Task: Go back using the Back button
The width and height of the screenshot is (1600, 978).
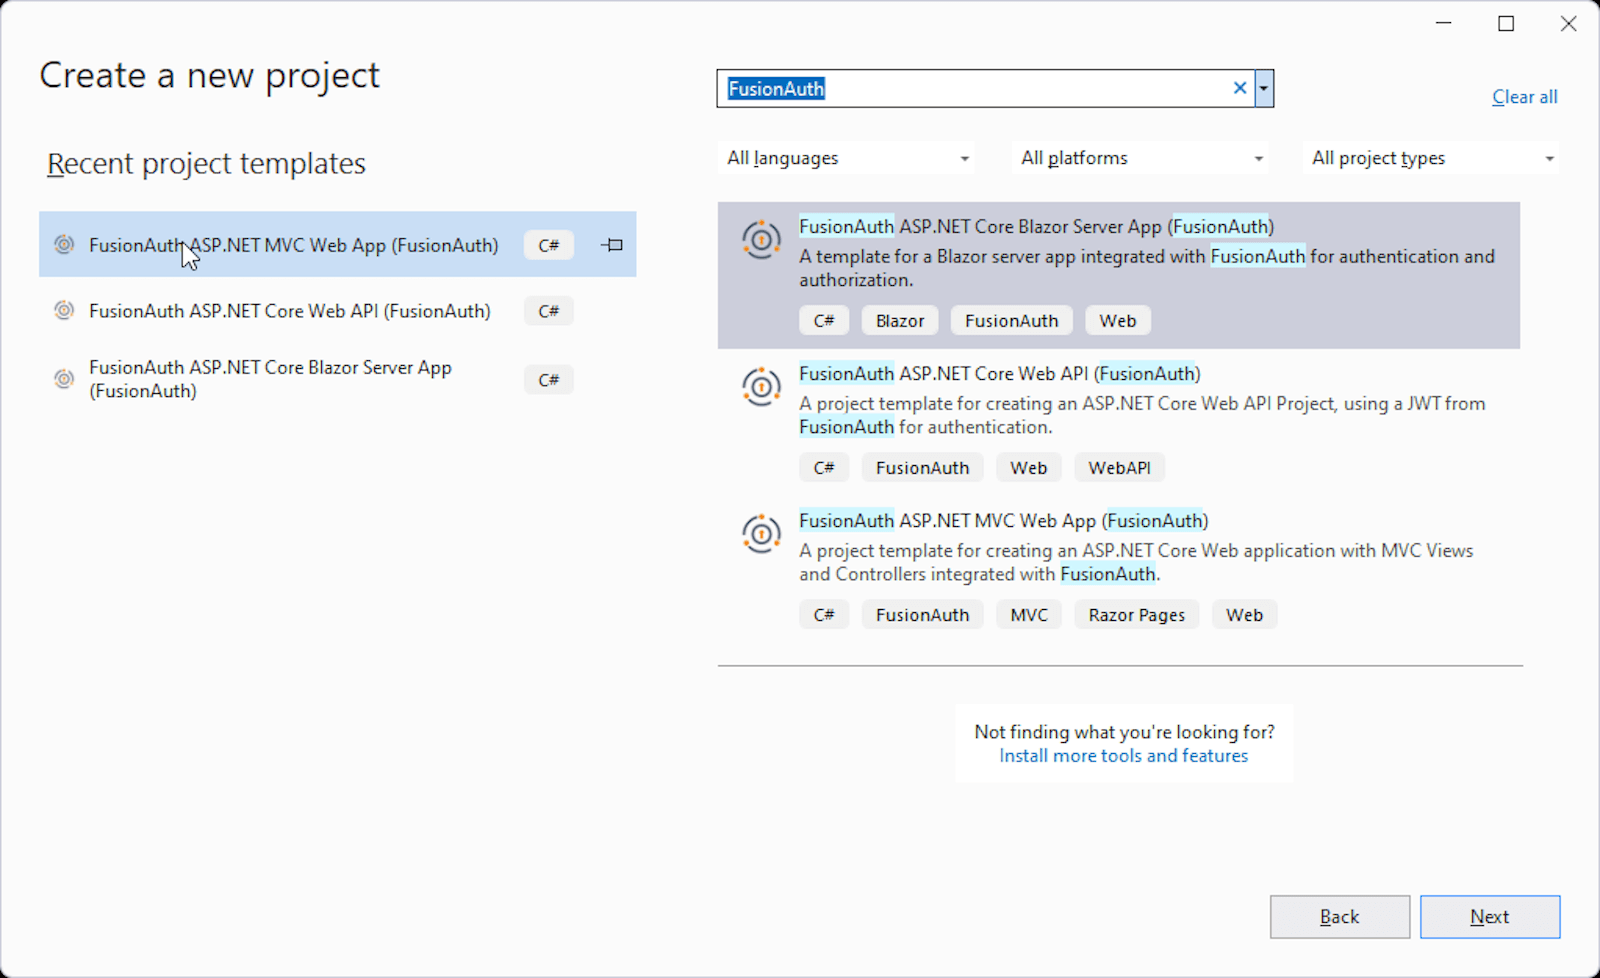Action: (x=1339, y=917)
